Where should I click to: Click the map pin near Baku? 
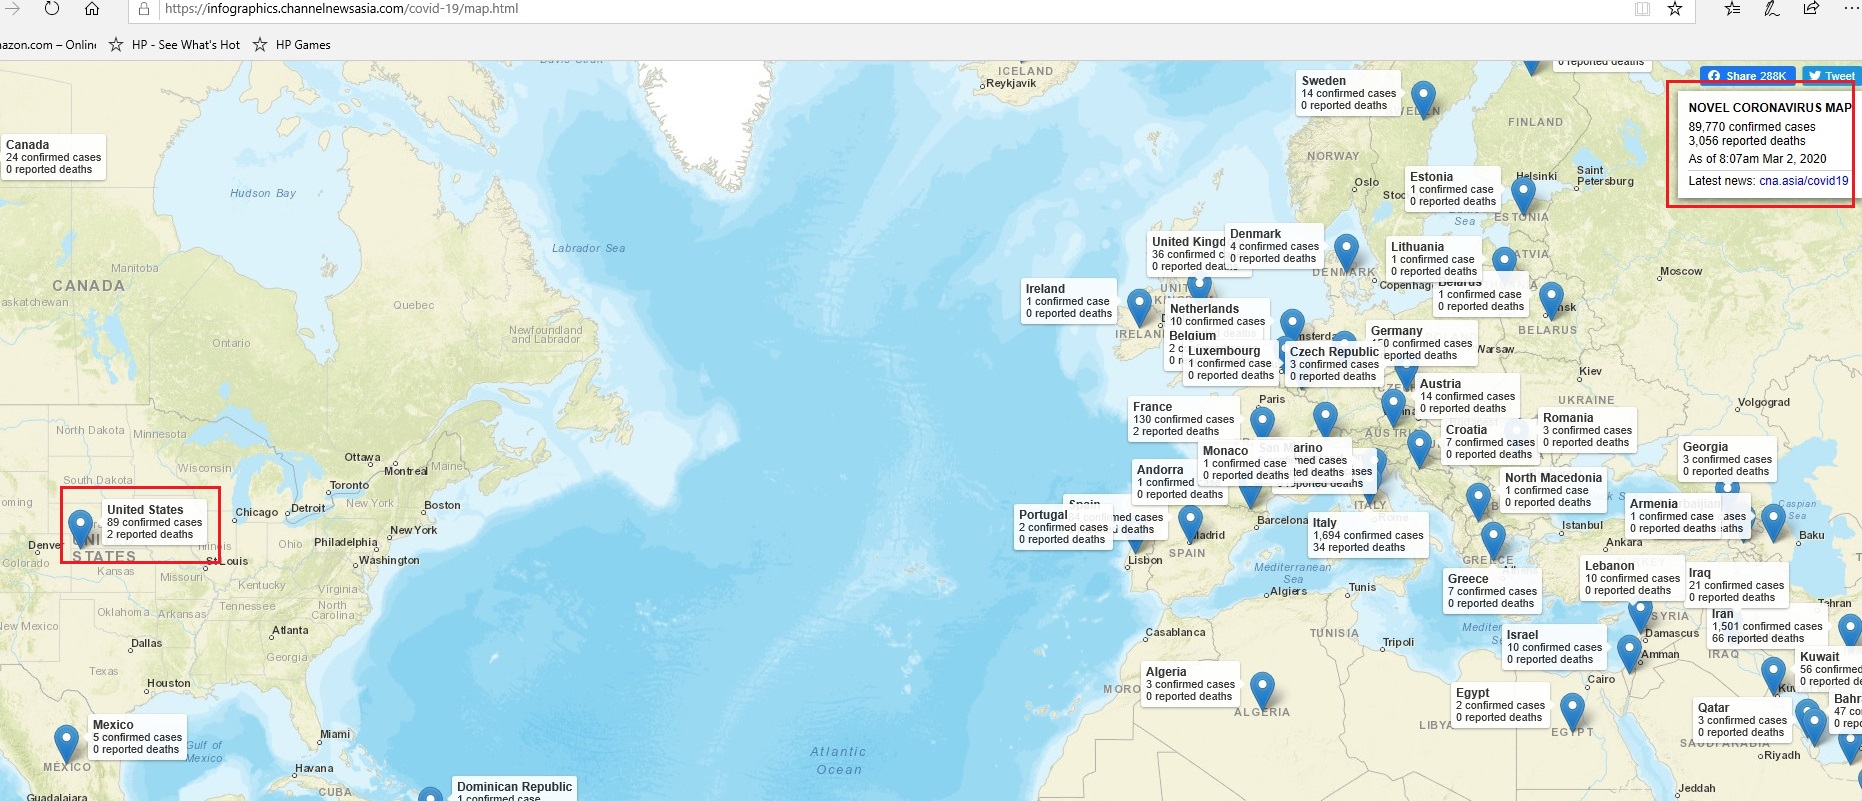pyautogui.click(x=1773, y=522)
